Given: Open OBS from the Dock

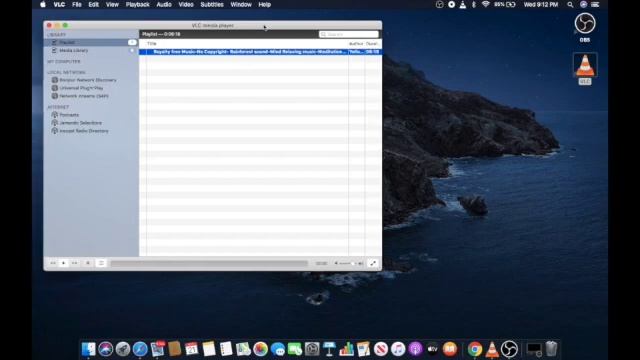Looking at the screenshot, I should coord(509,349).
